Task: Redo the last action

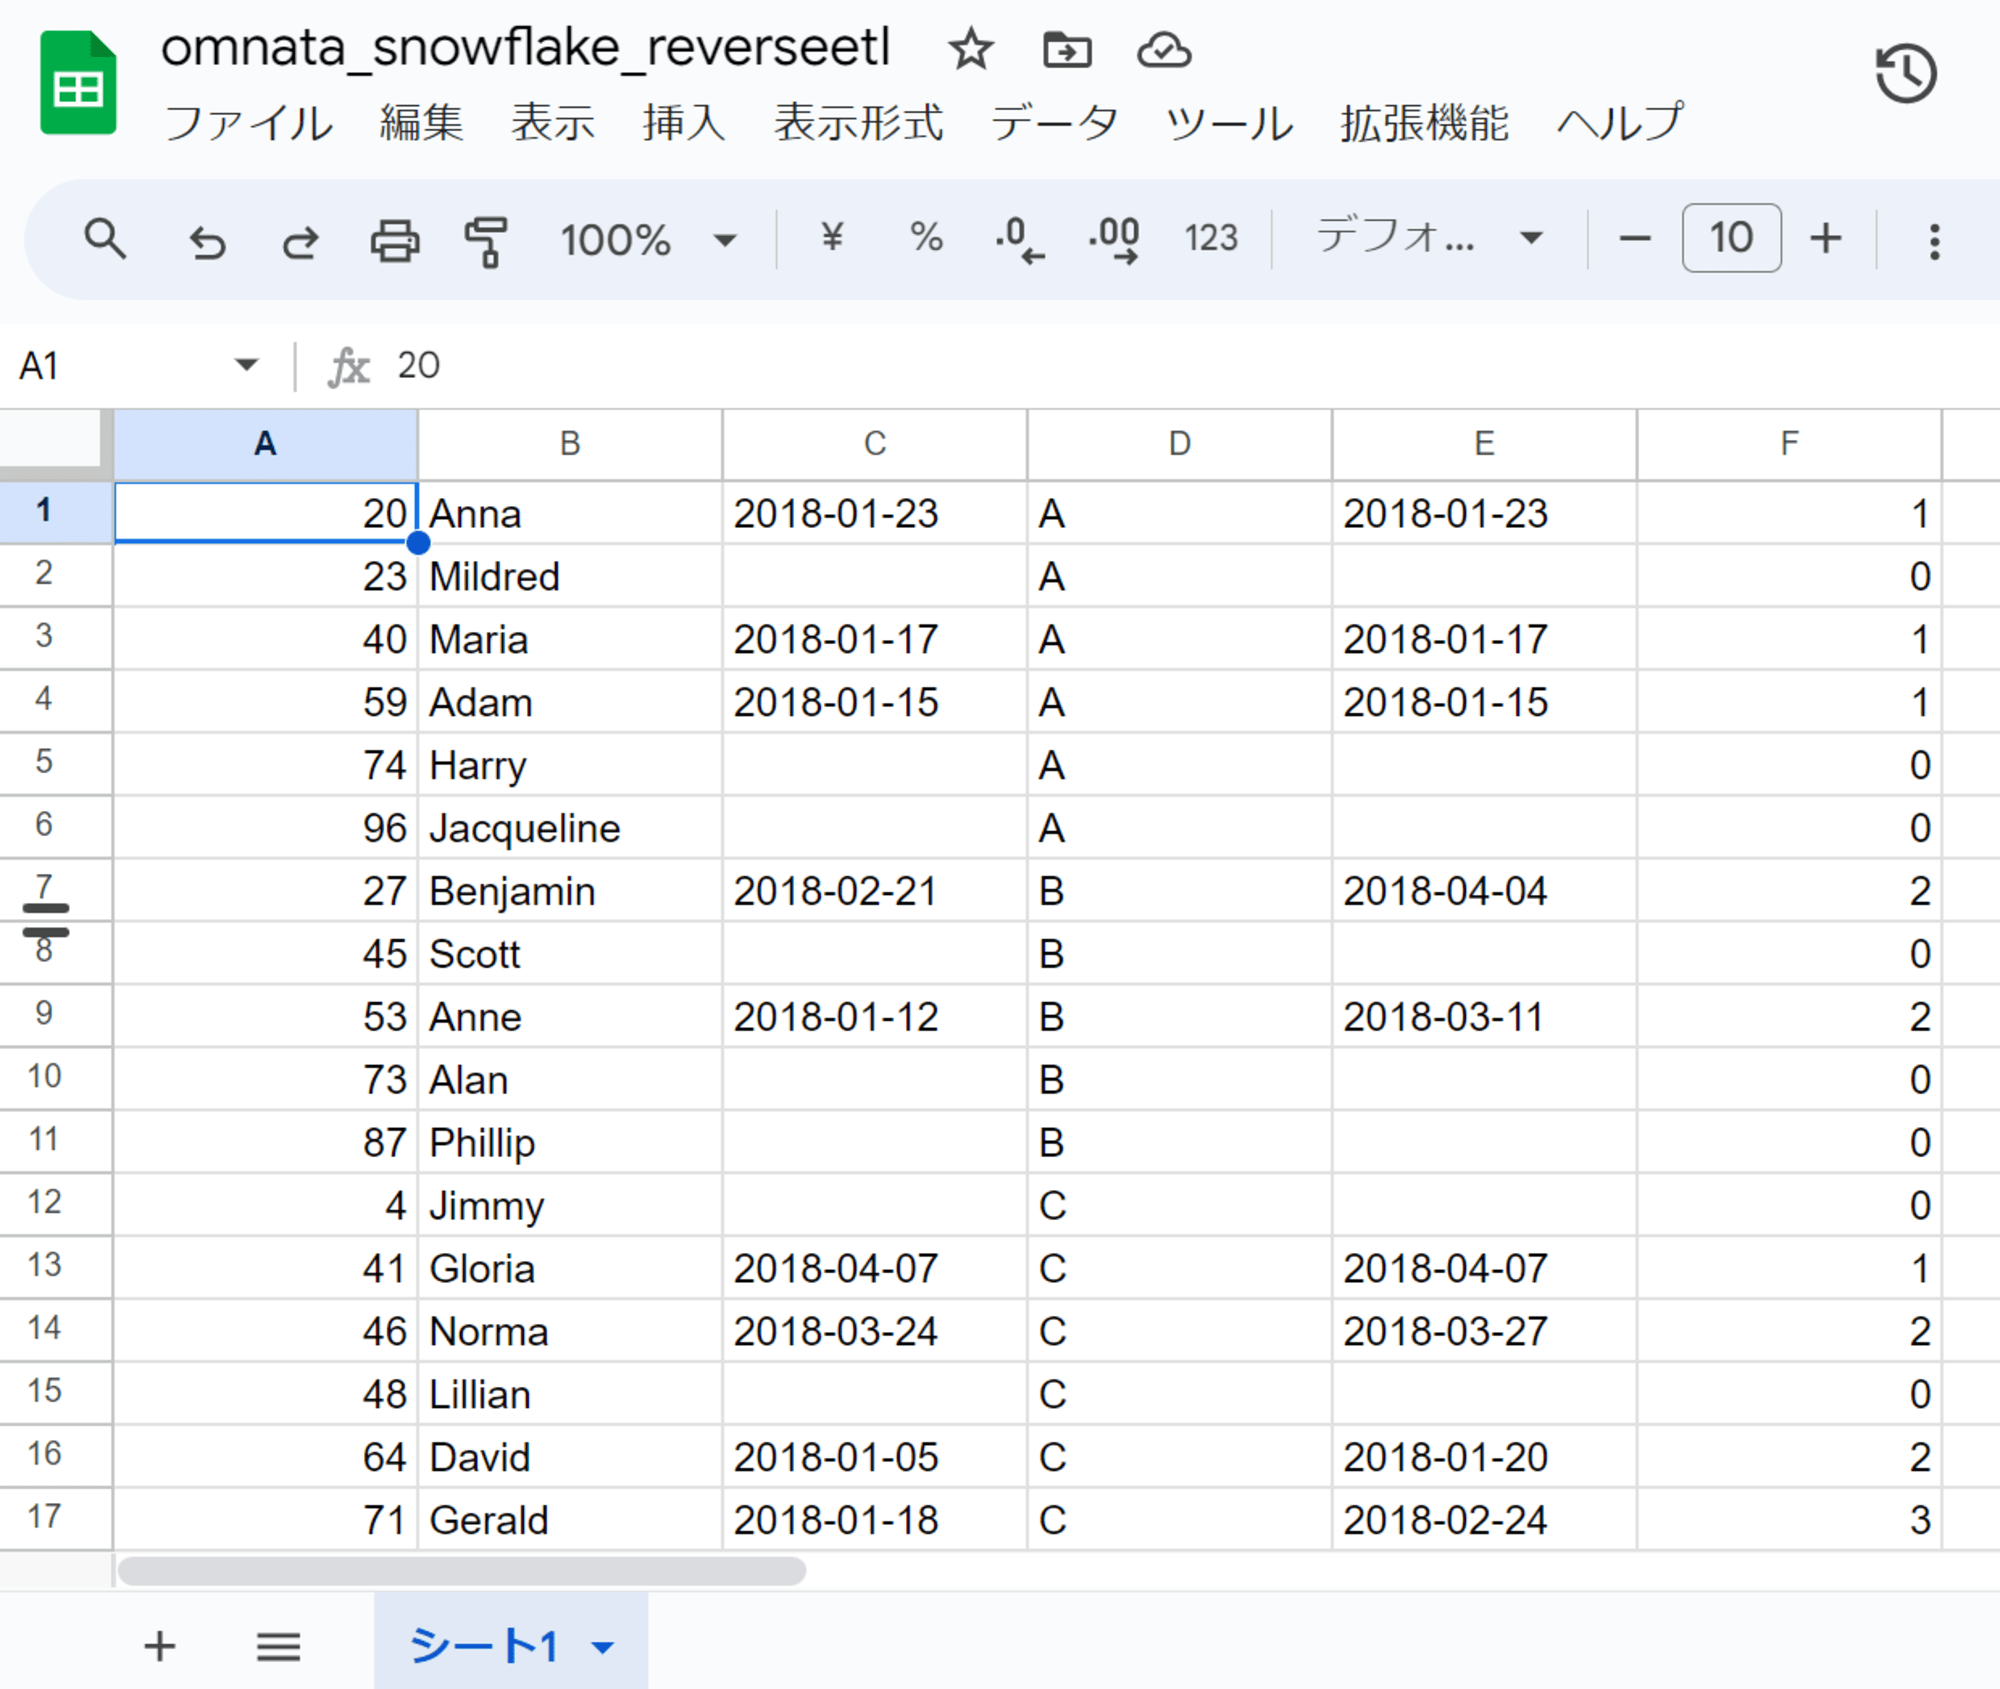Action: point(300,241)
